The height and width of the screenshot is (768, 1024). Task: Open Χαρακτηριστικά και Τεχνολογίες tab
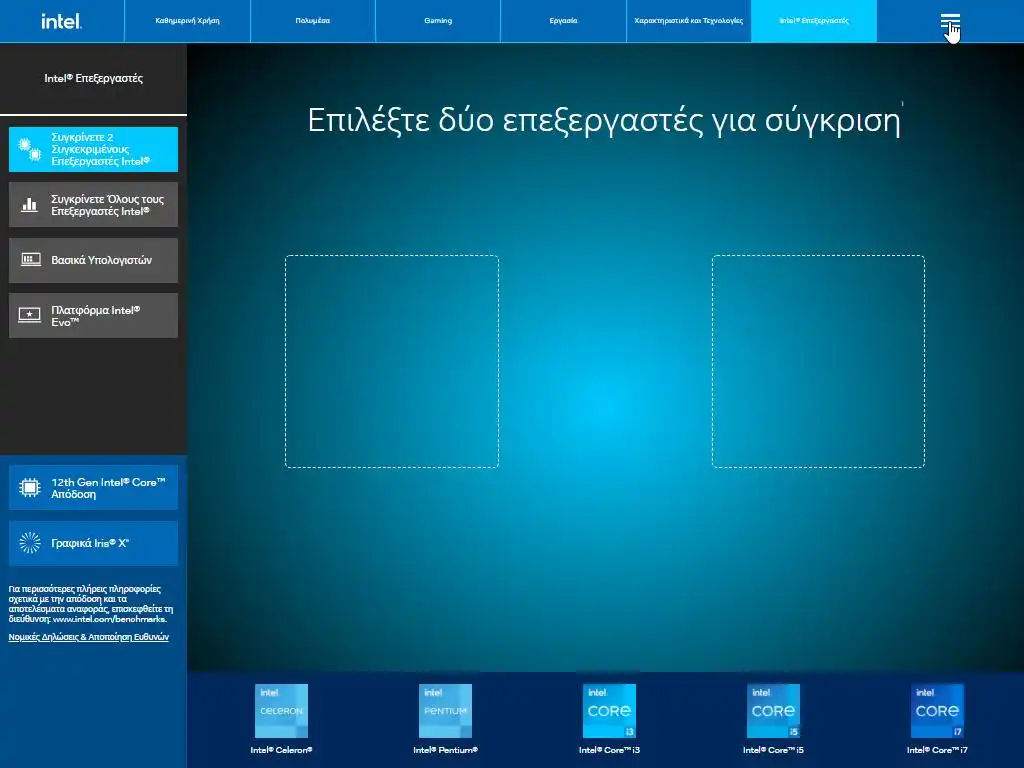click(x=689, y=21)
